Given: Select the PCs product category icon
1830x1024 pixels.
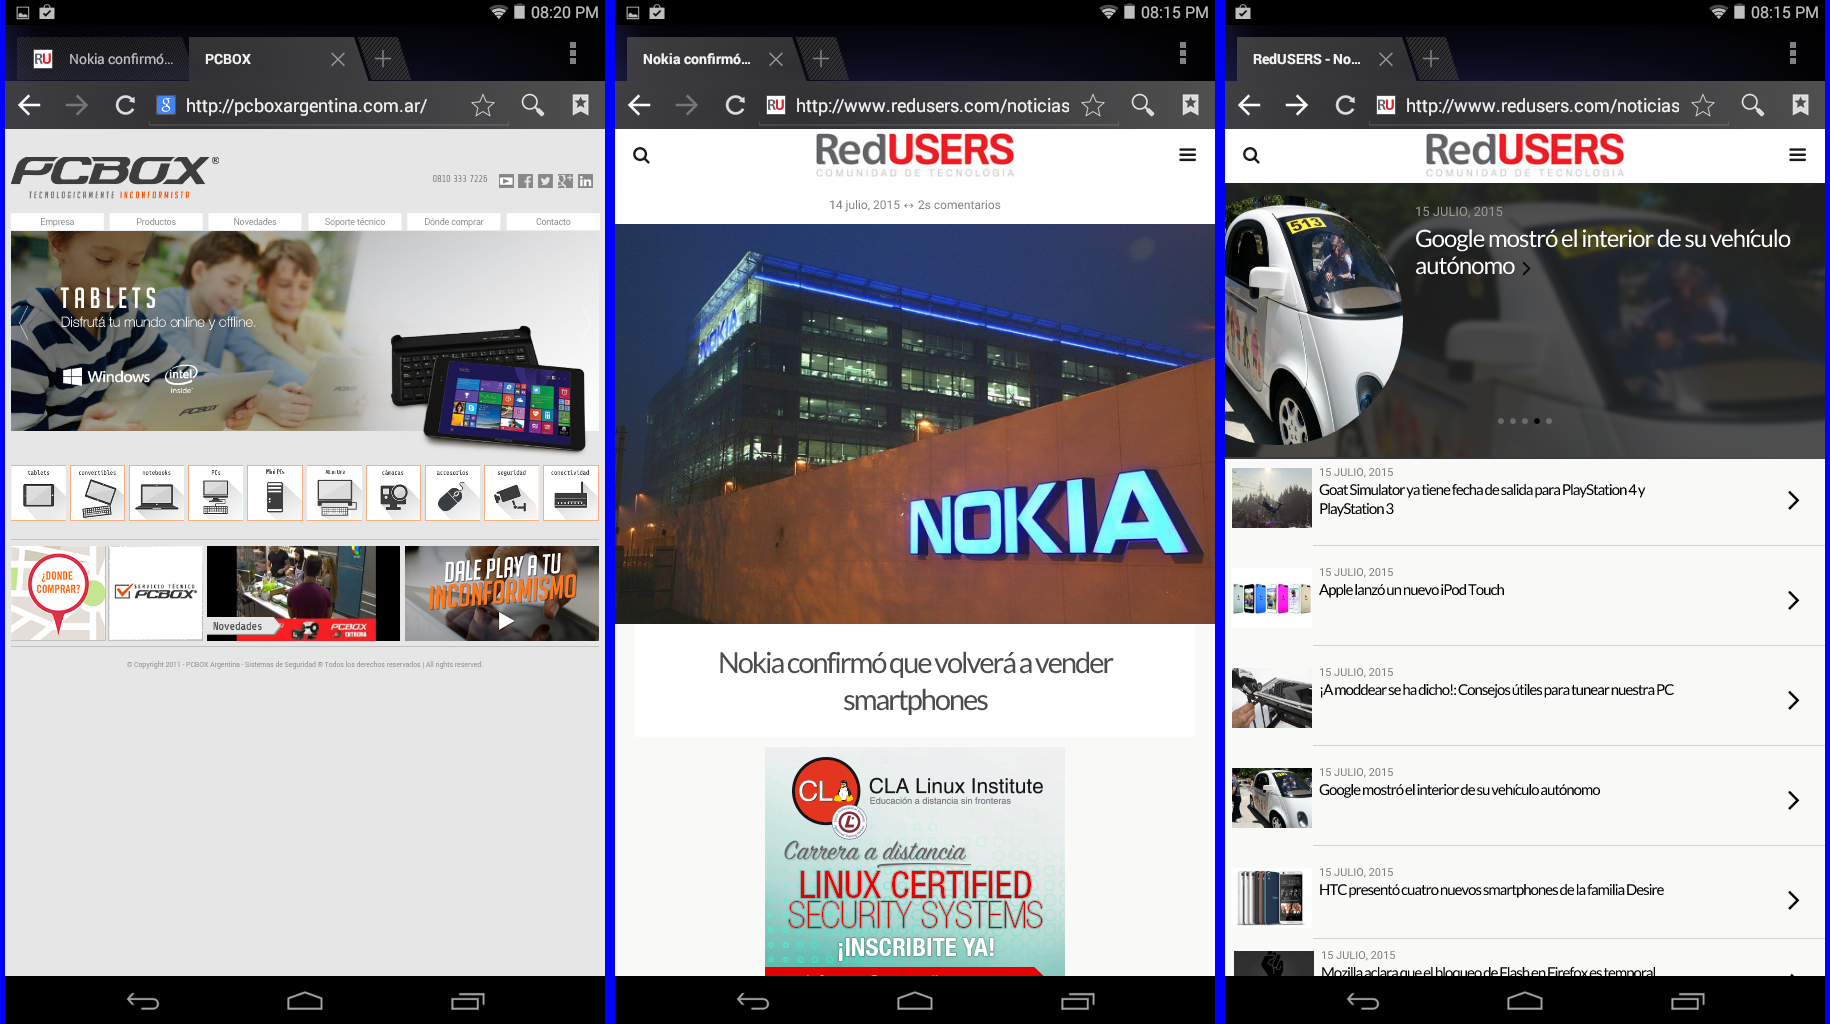Looking at the screenshot, I should pos(216,493).
